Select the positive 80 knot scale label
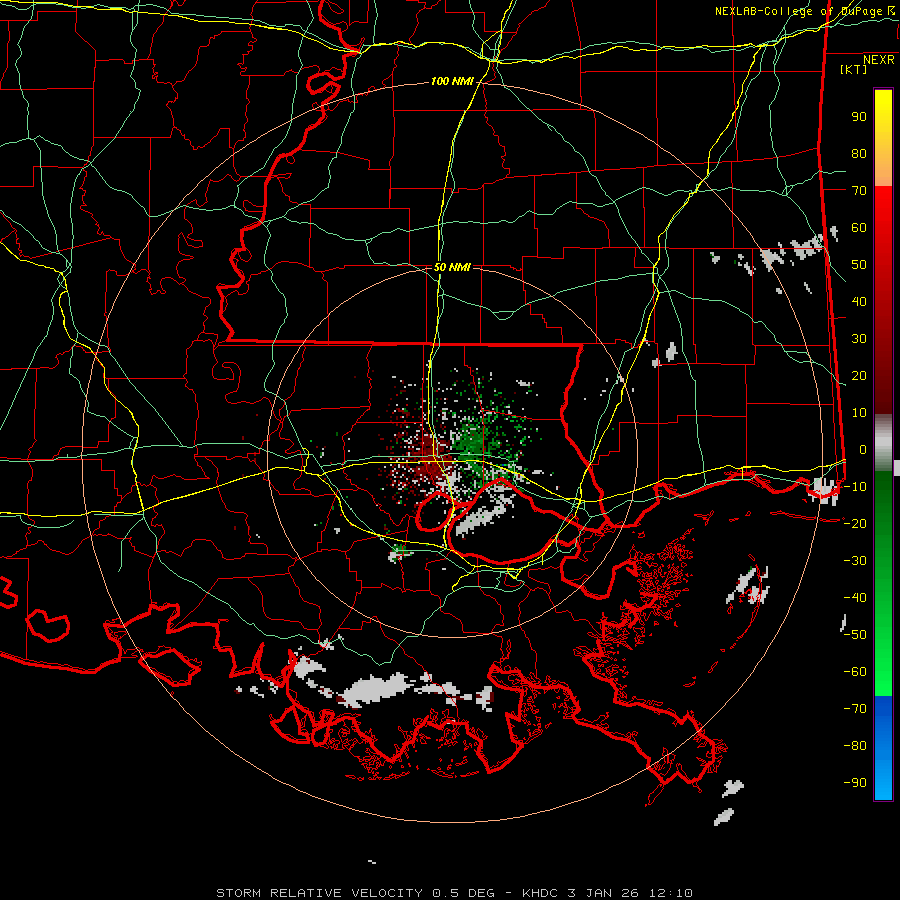 coord(859,154)
